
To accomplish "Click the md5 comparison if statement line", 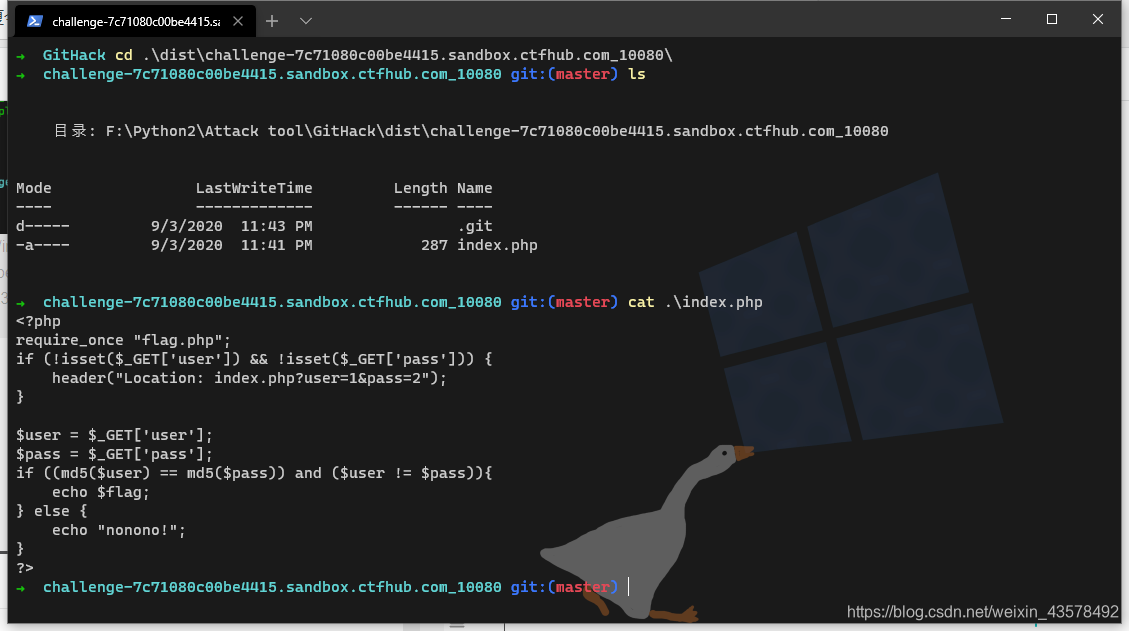I will [254, 473].
